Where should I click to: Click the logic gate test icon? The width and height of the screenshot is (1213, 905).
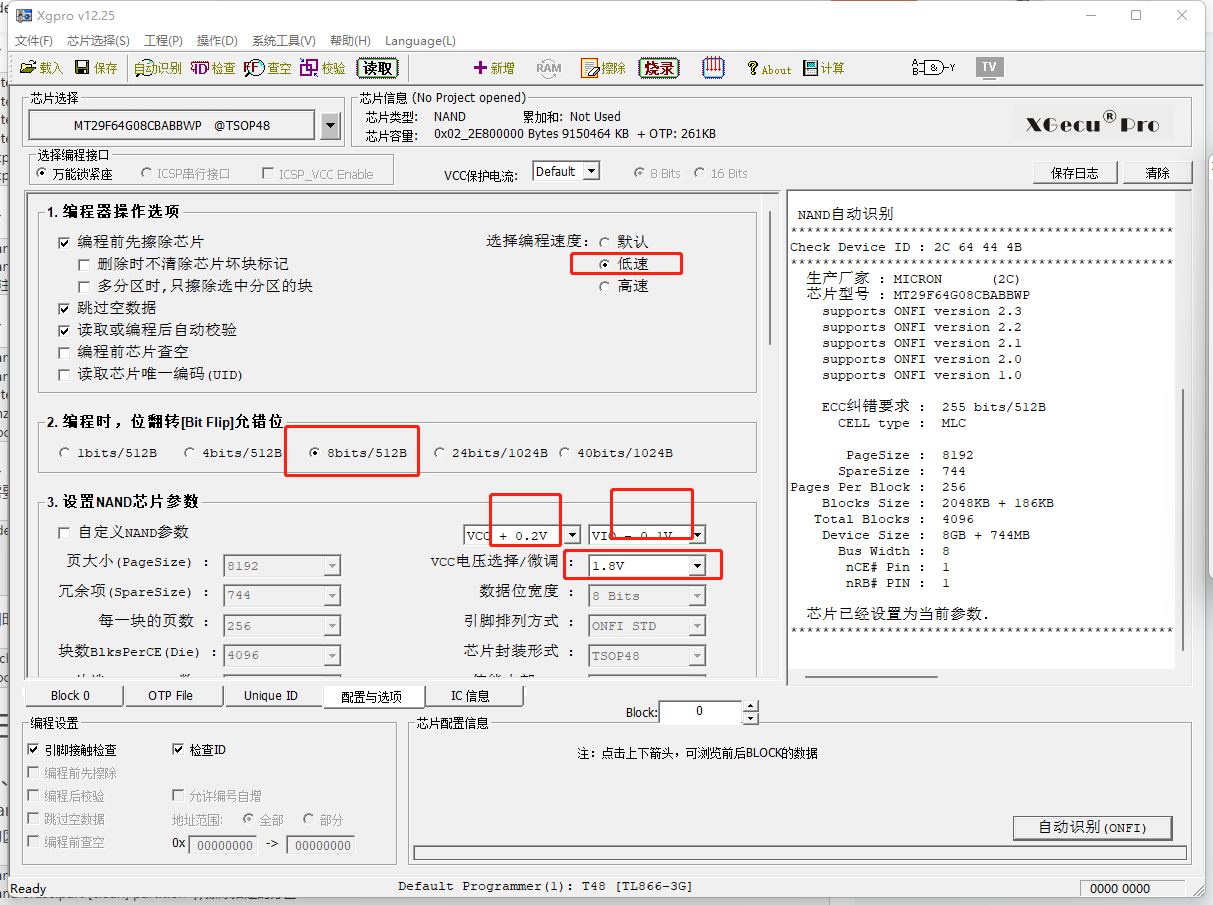[933, 68]
